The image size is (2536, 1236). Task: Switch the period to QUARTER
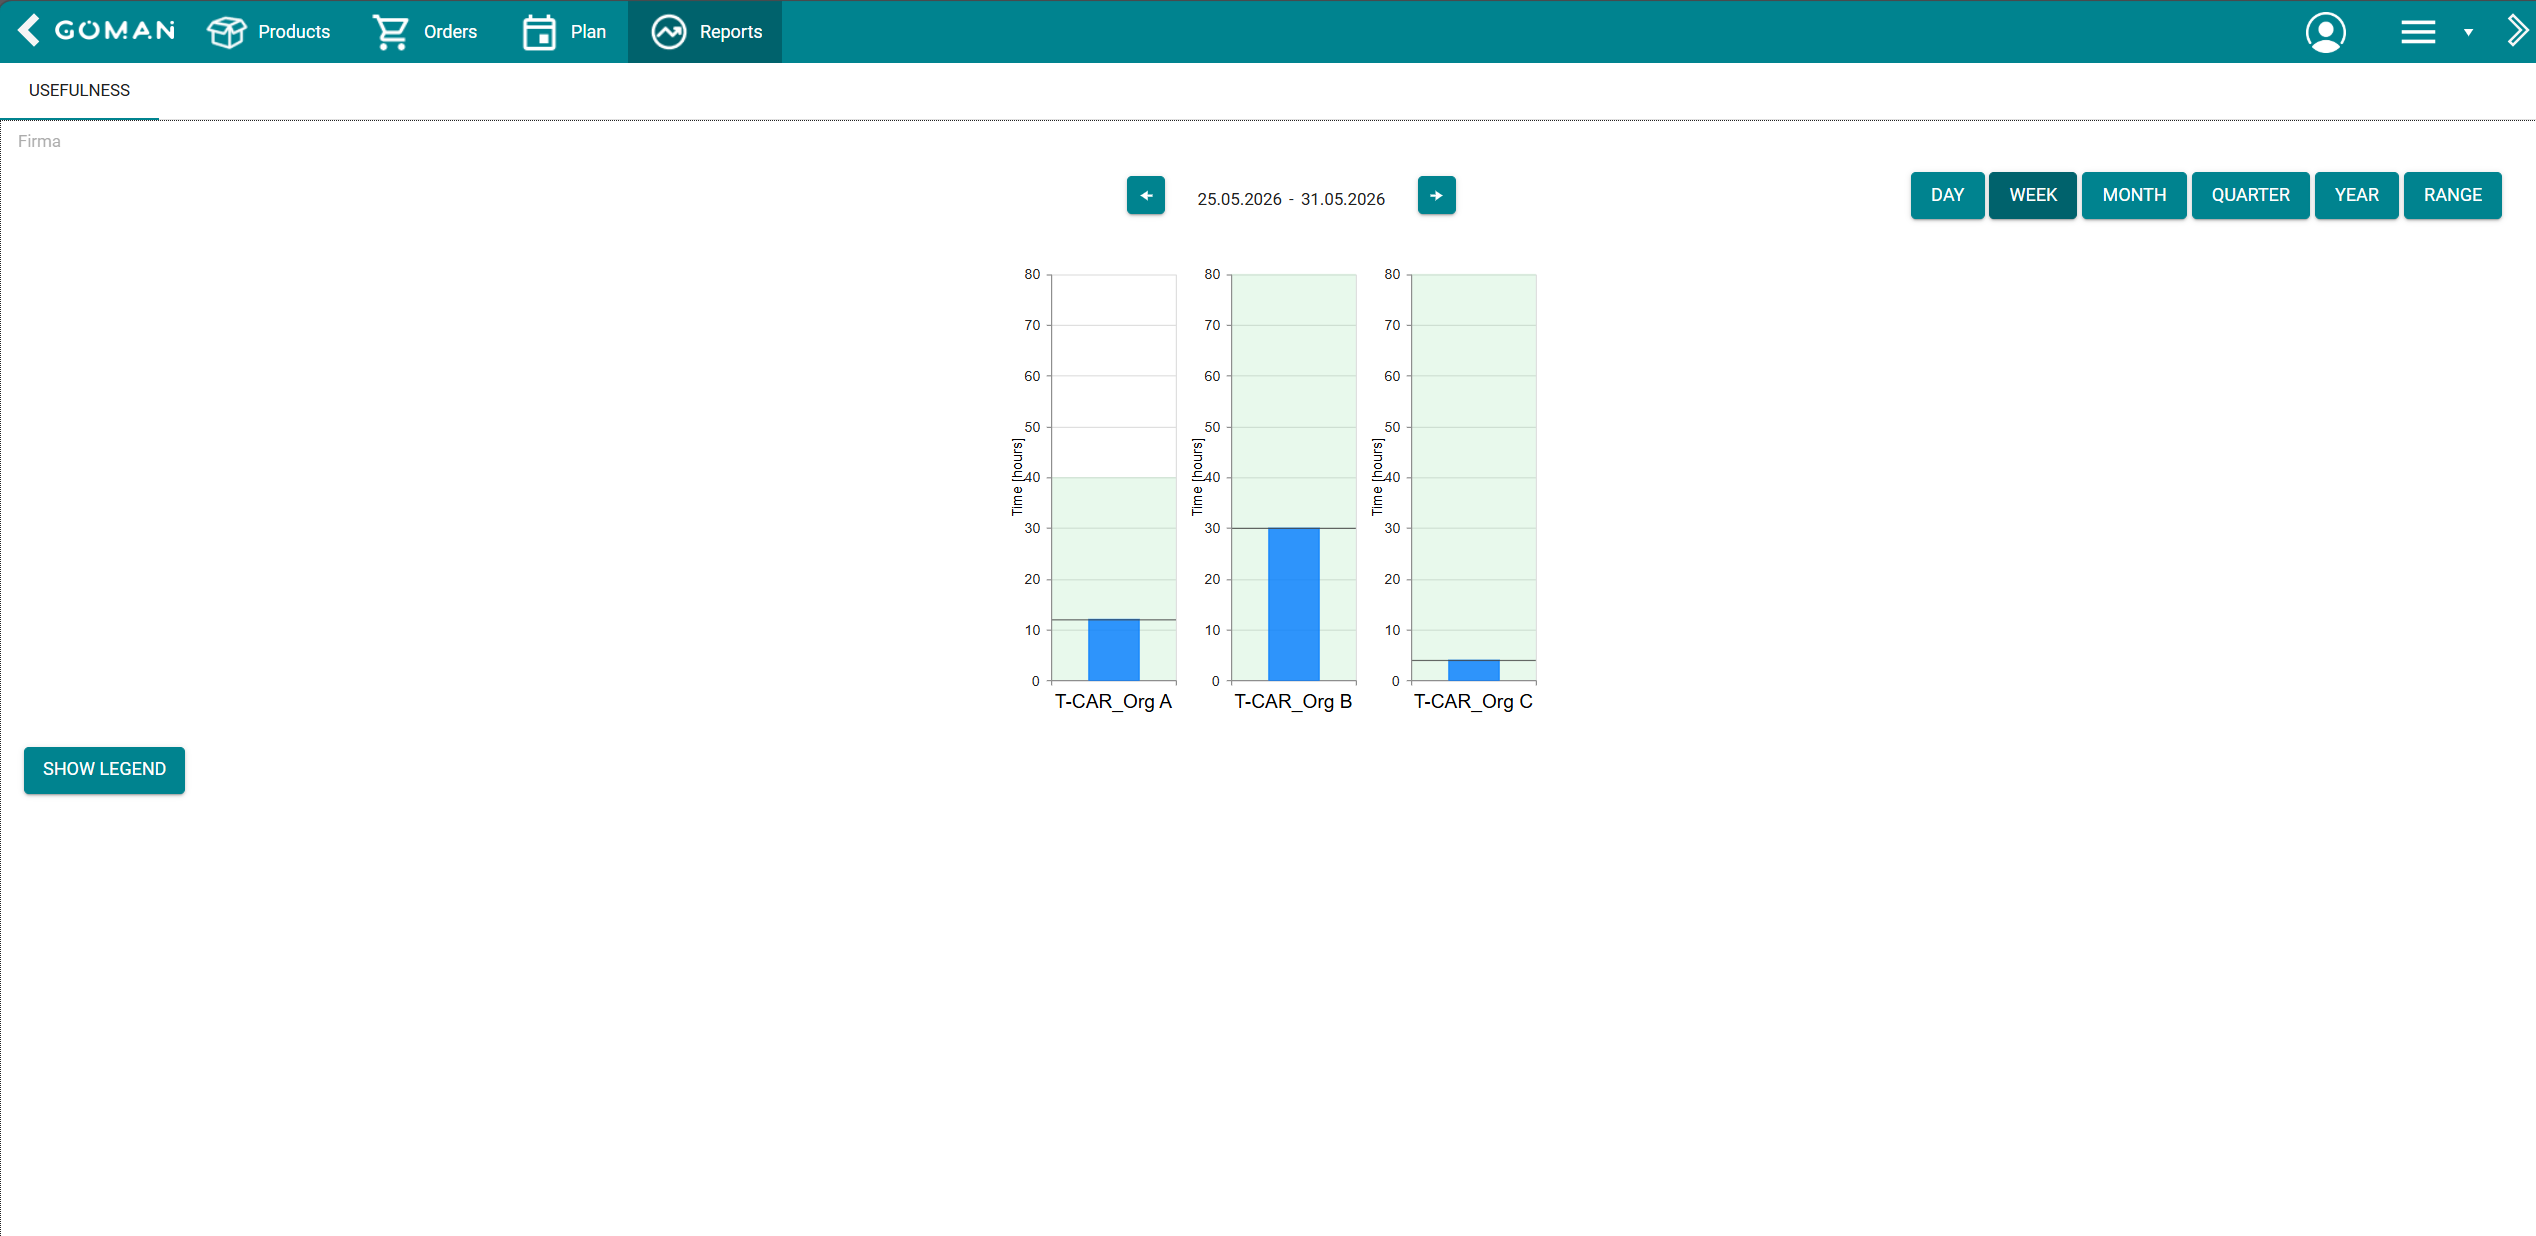[2250, 195]
